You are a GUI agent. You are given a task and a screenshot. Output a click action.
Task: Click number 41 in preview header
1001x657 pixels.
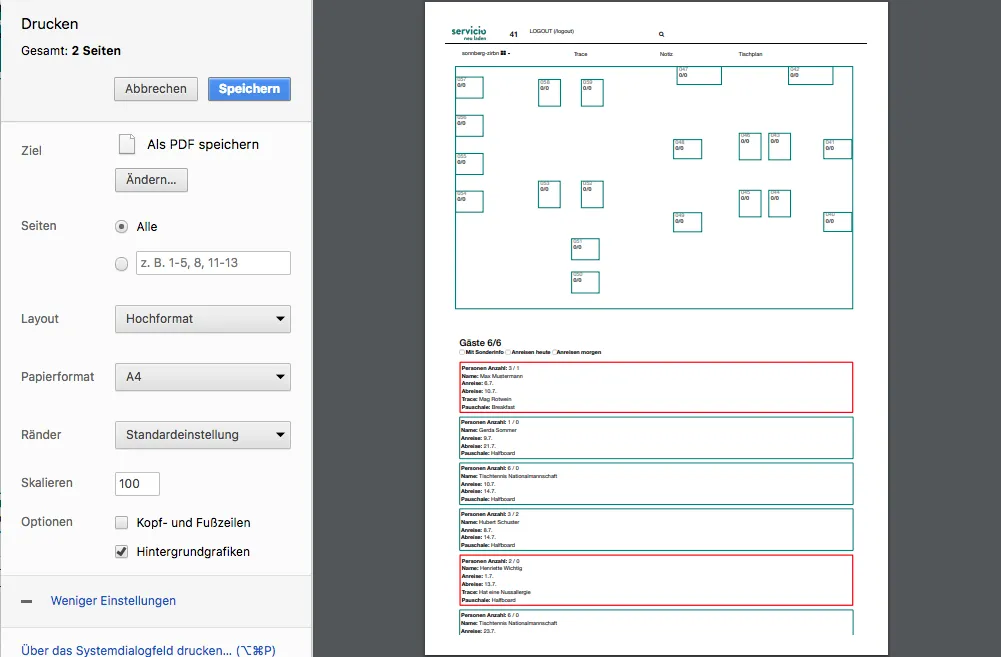(513, 34)
